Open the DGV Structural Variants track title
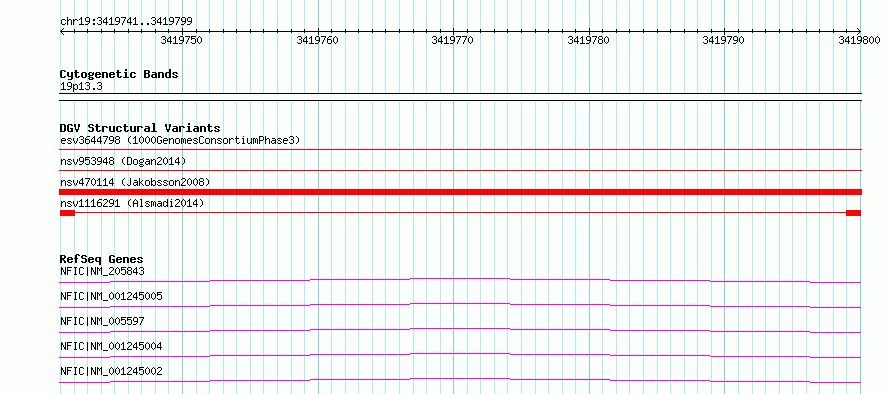This screenshot has width=890, height=394. [140, 128]
